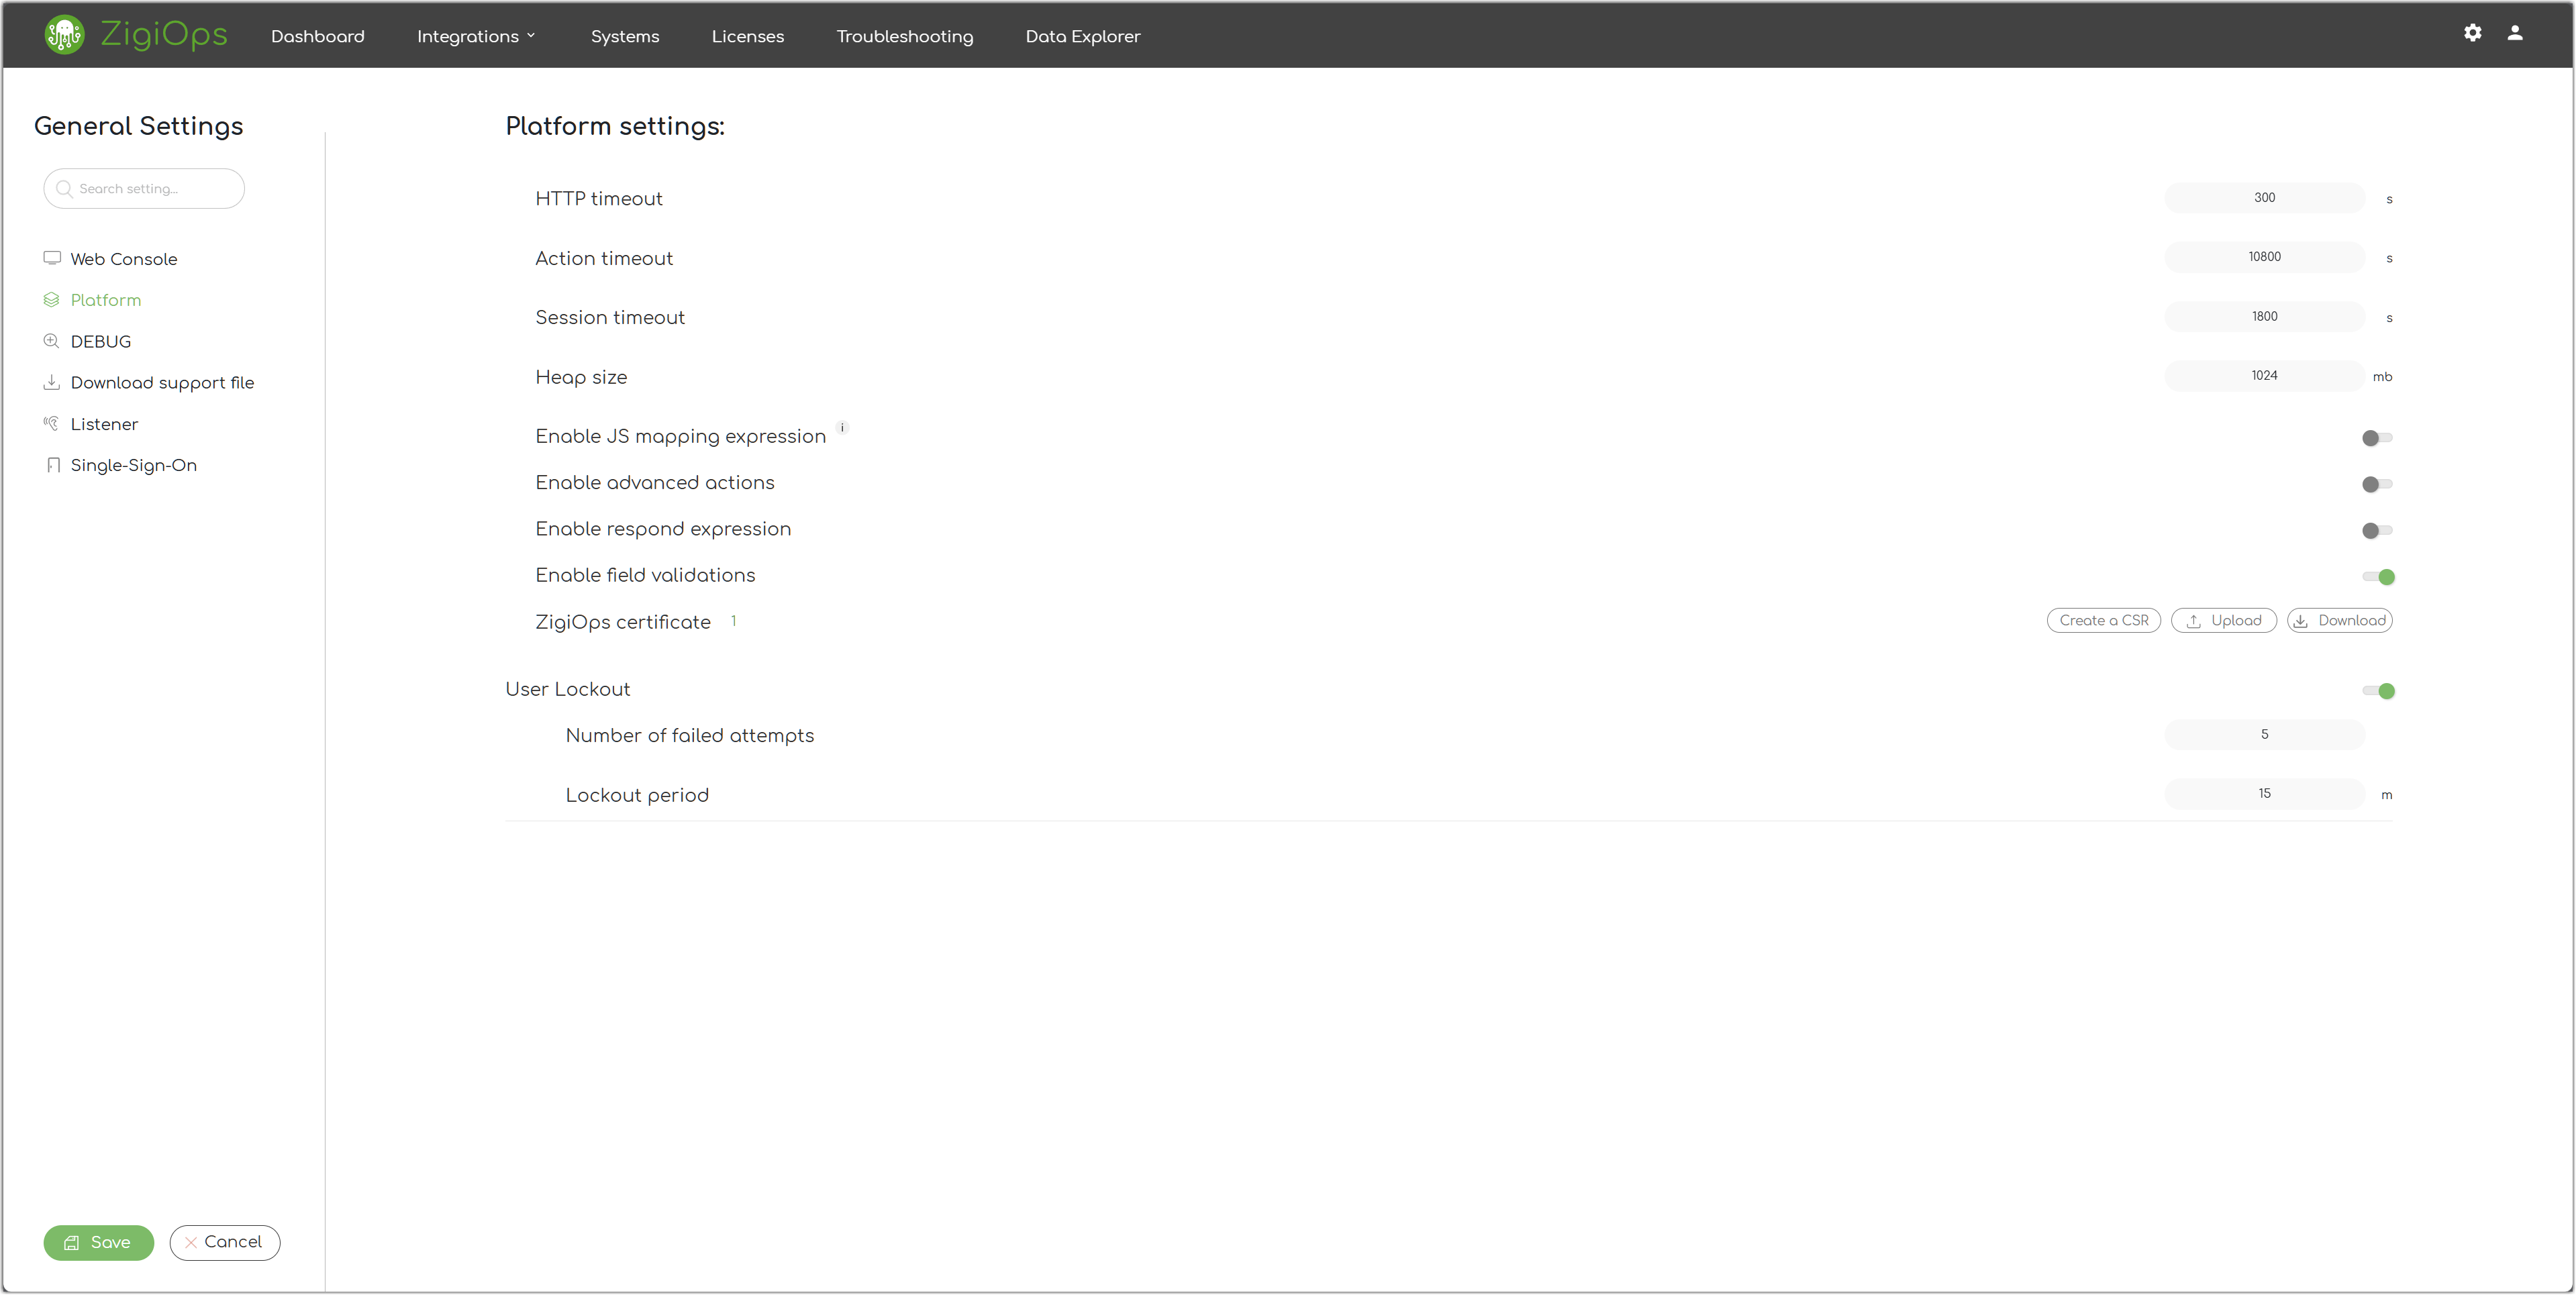Open the Troubleshooting menu item
The height and width of the screenshot is (1295, 2576).
(x=904, y=36)
